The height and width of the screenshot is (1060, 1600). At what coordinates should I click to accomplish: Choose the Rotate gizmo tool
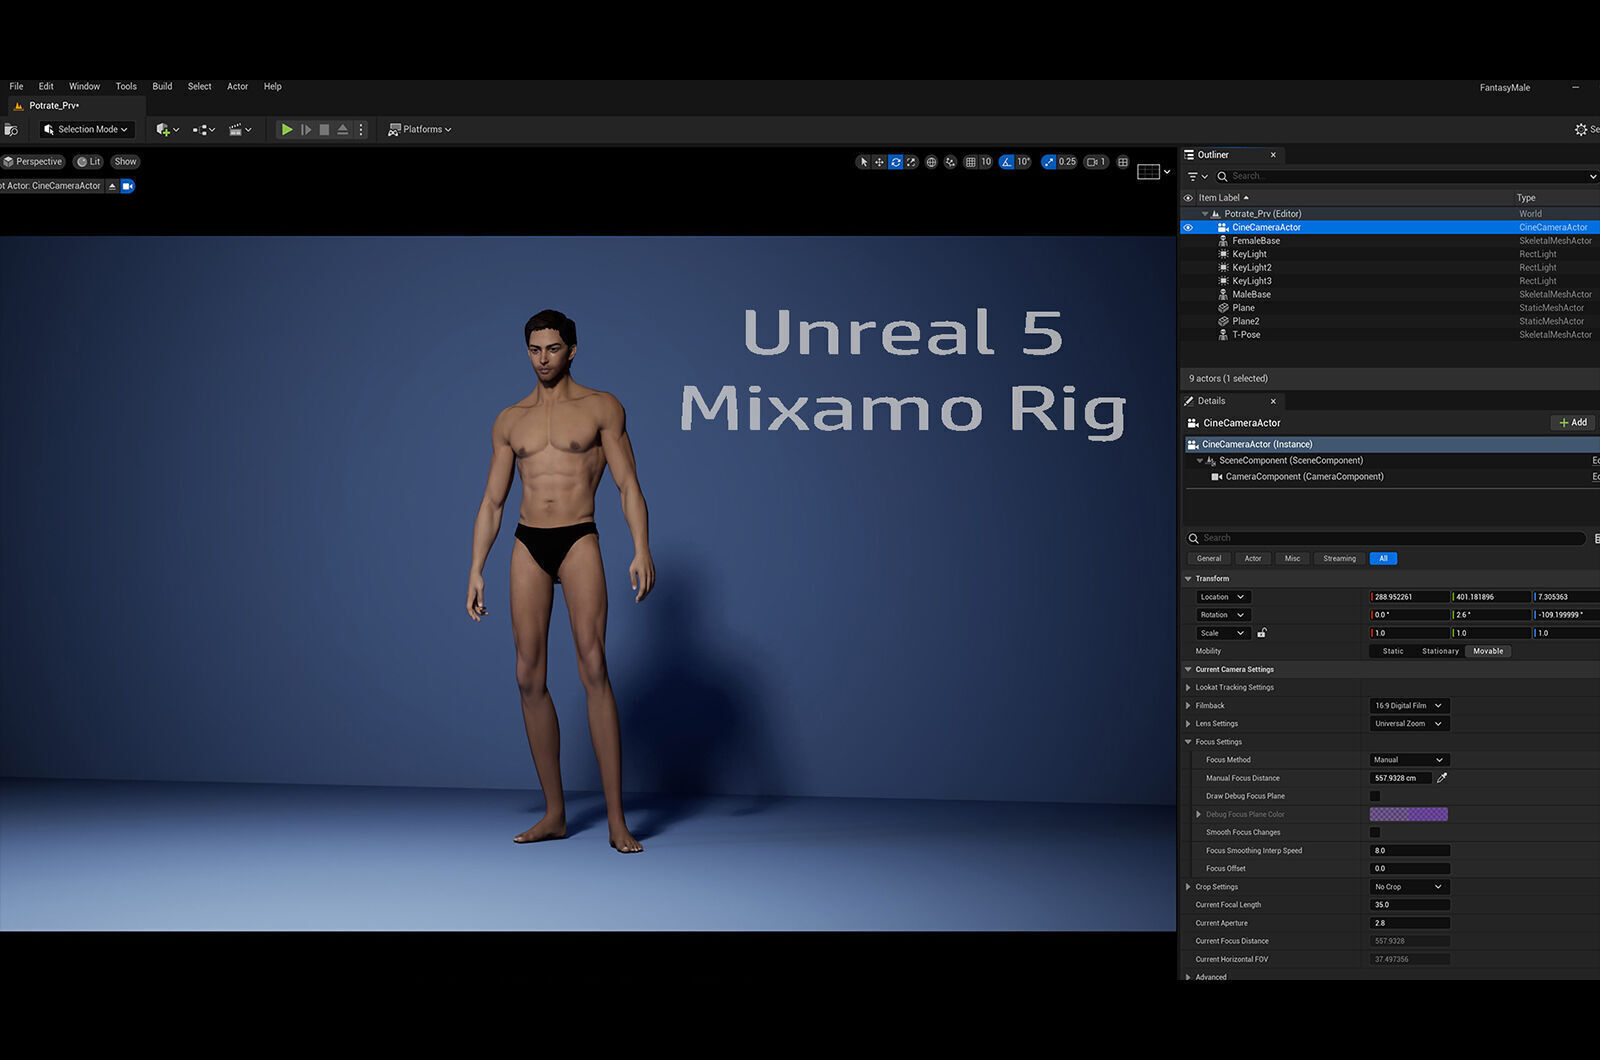(895, 161)
